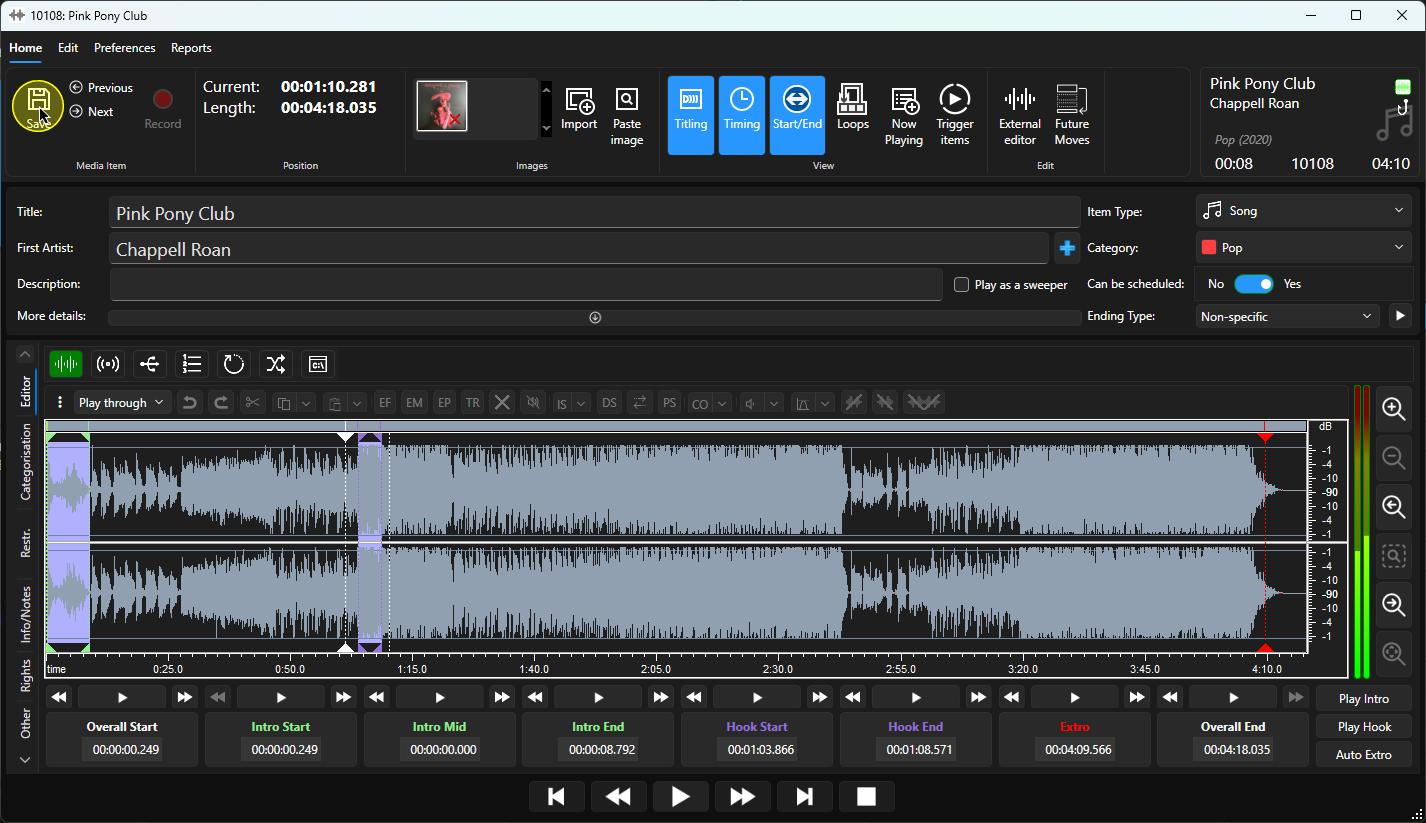The width and height of the screenshot is (1426, 823).
Task: Open the Item Type dropdown
Action: coord(1304,211)
